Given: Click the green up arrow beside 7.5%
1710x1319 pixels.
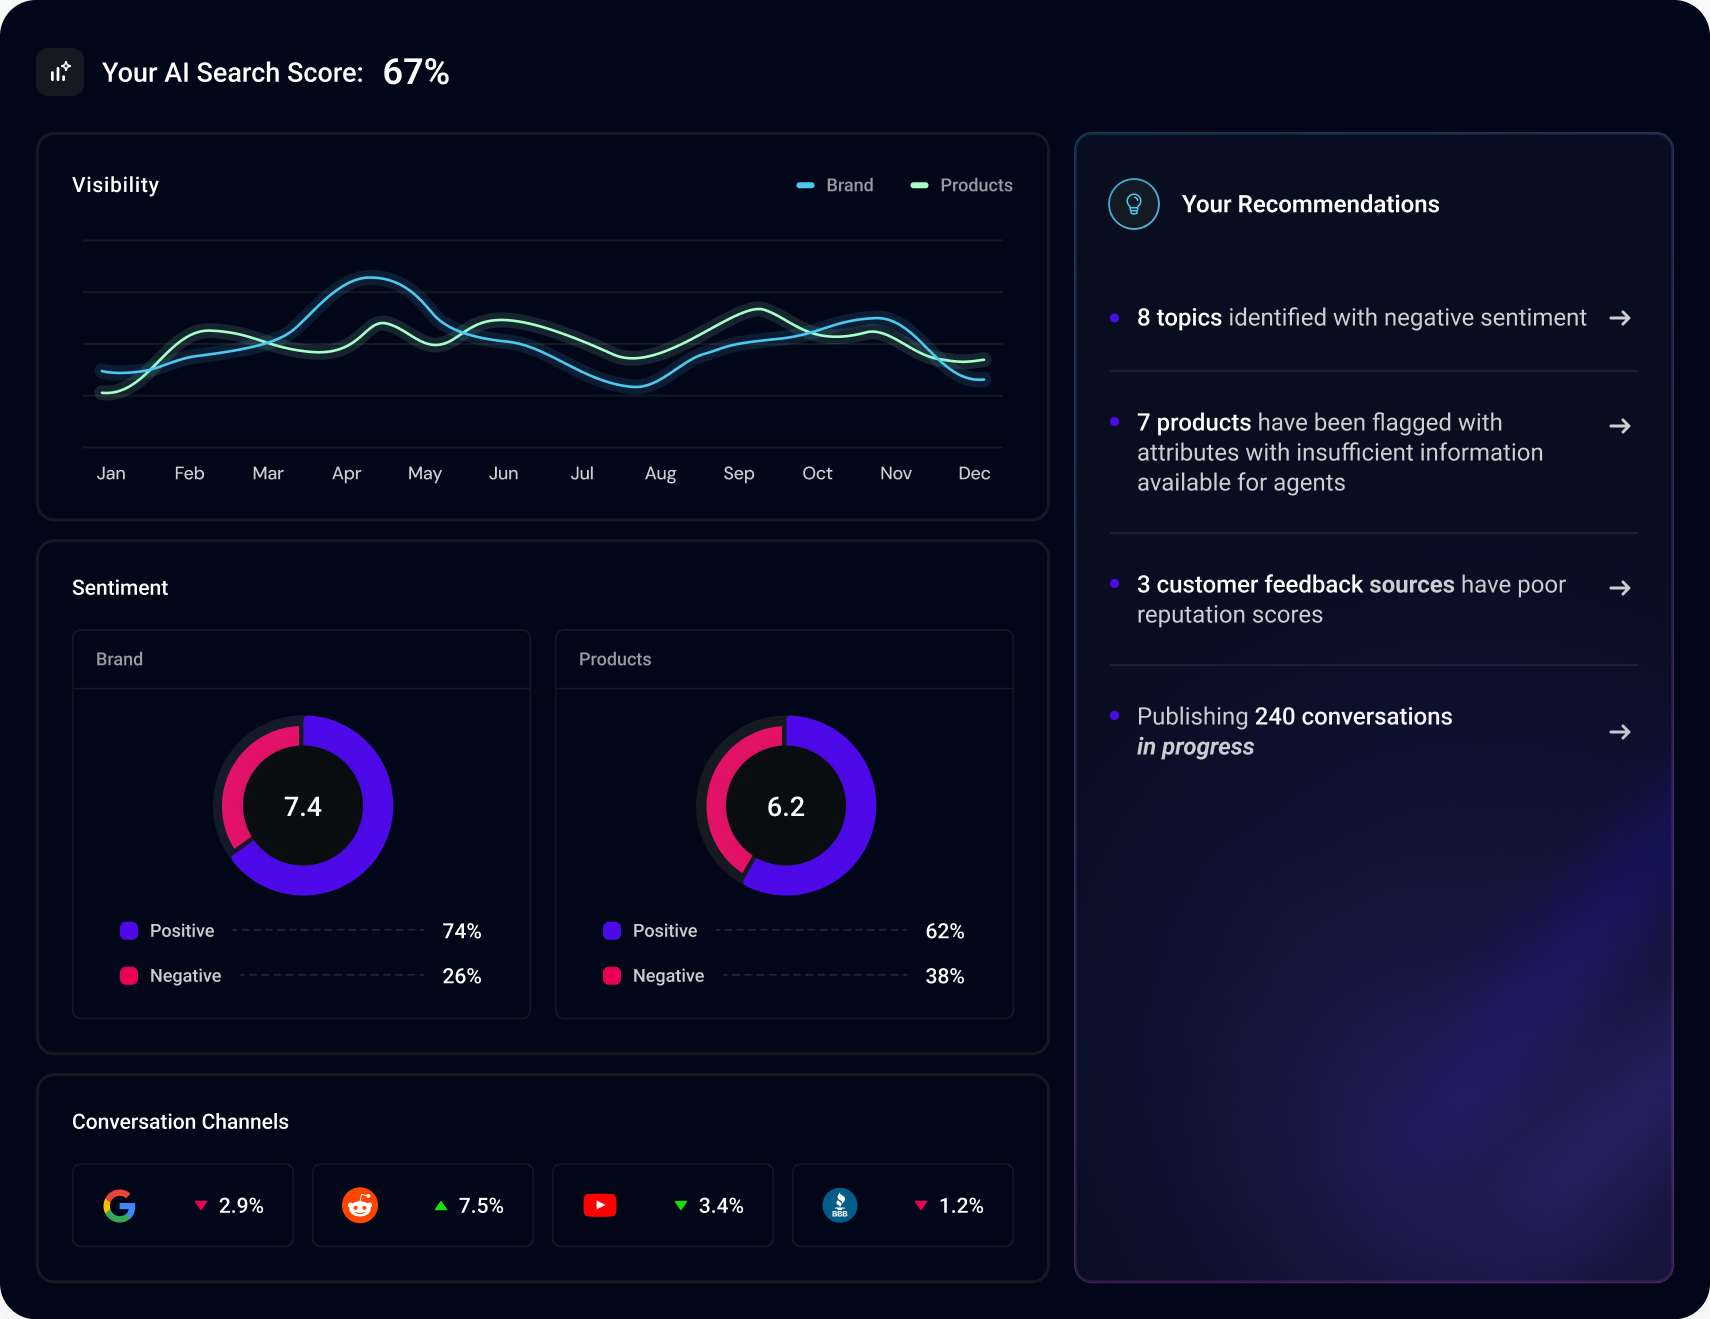Looking at the screenshot, I should coord(441,1205).
